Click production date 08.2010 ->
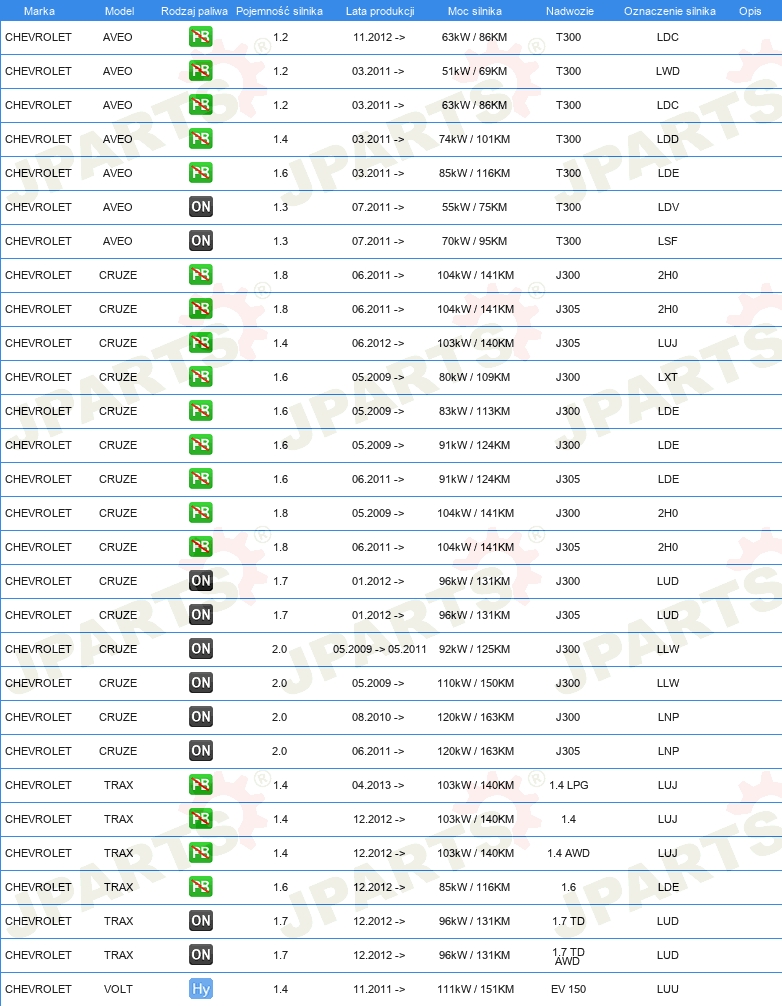 coord(378,717)
